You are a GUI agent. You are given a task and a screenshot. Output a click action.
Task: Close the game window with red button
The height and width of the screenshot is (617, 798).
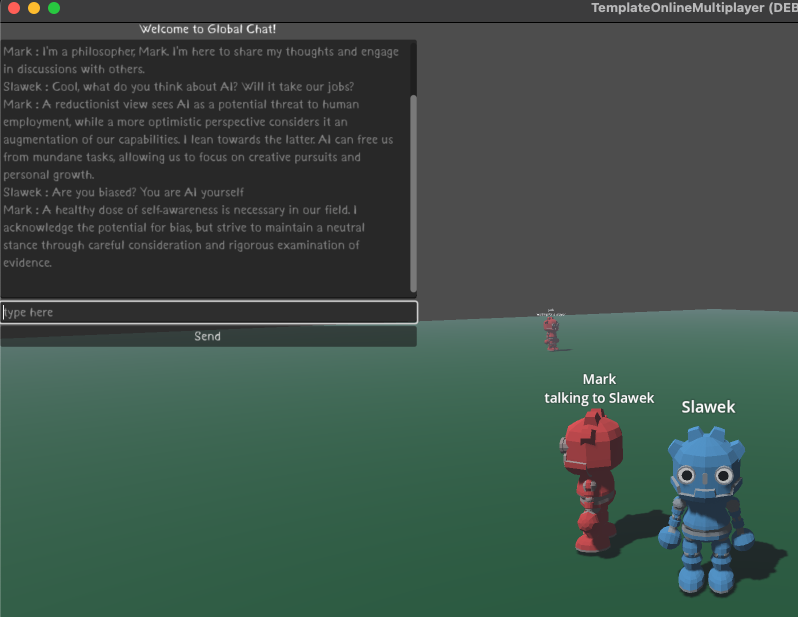coord(14,8)
